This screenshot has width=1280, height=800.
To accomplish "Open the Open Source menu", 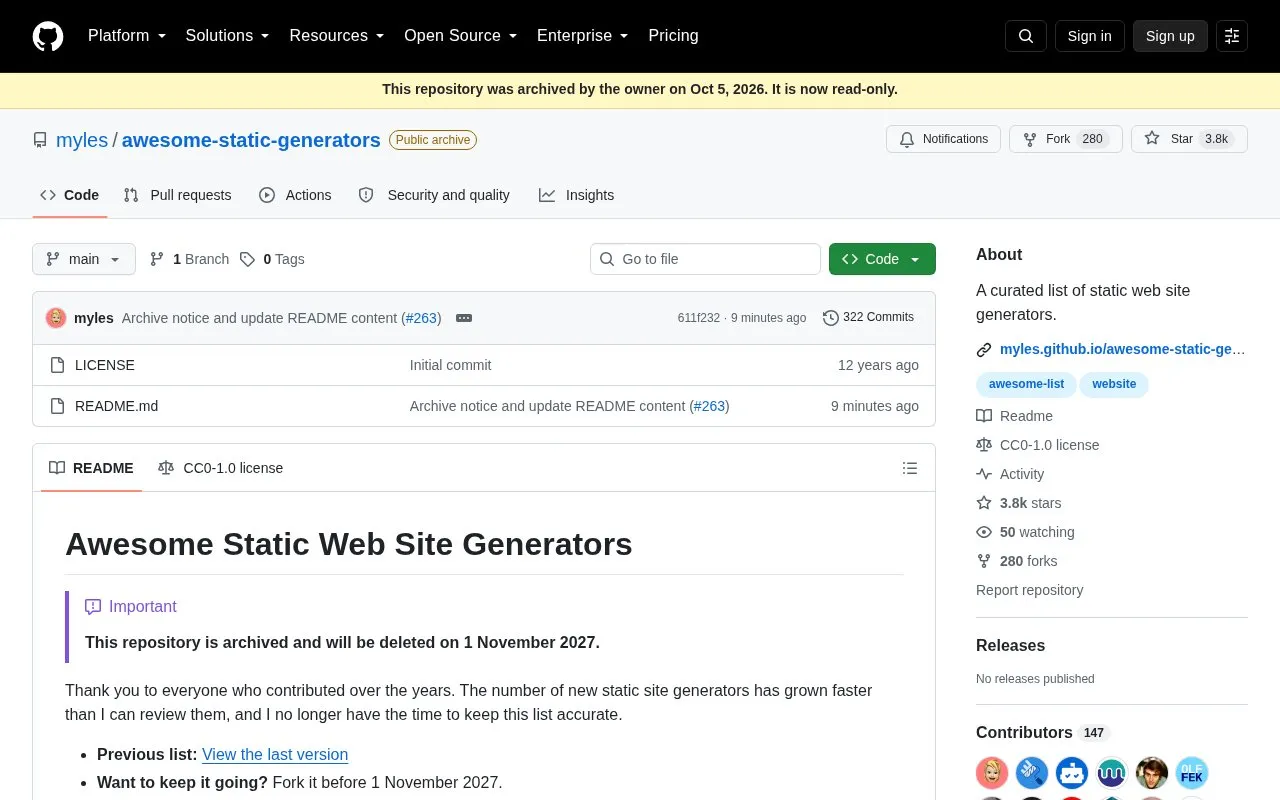I will click(461, 36).
